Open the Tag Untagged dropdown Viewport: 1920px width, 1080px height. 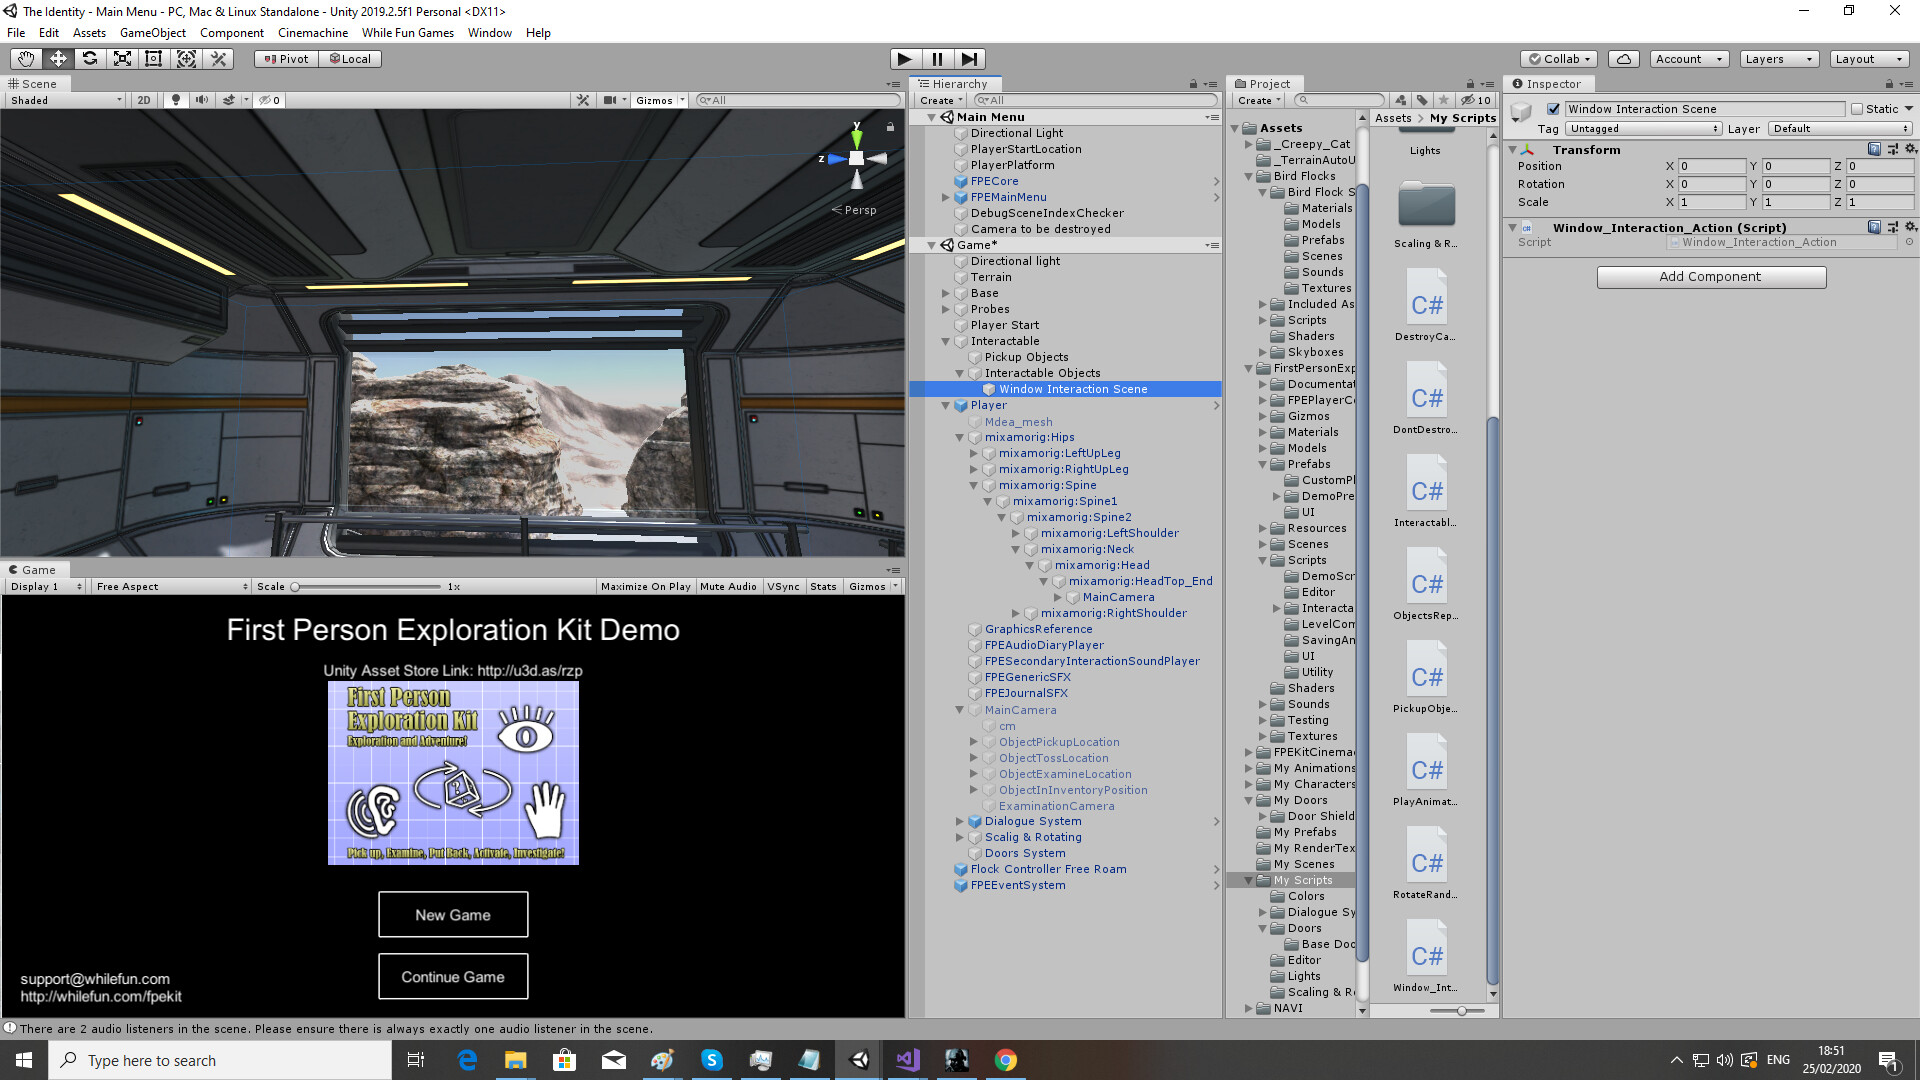1643,129
